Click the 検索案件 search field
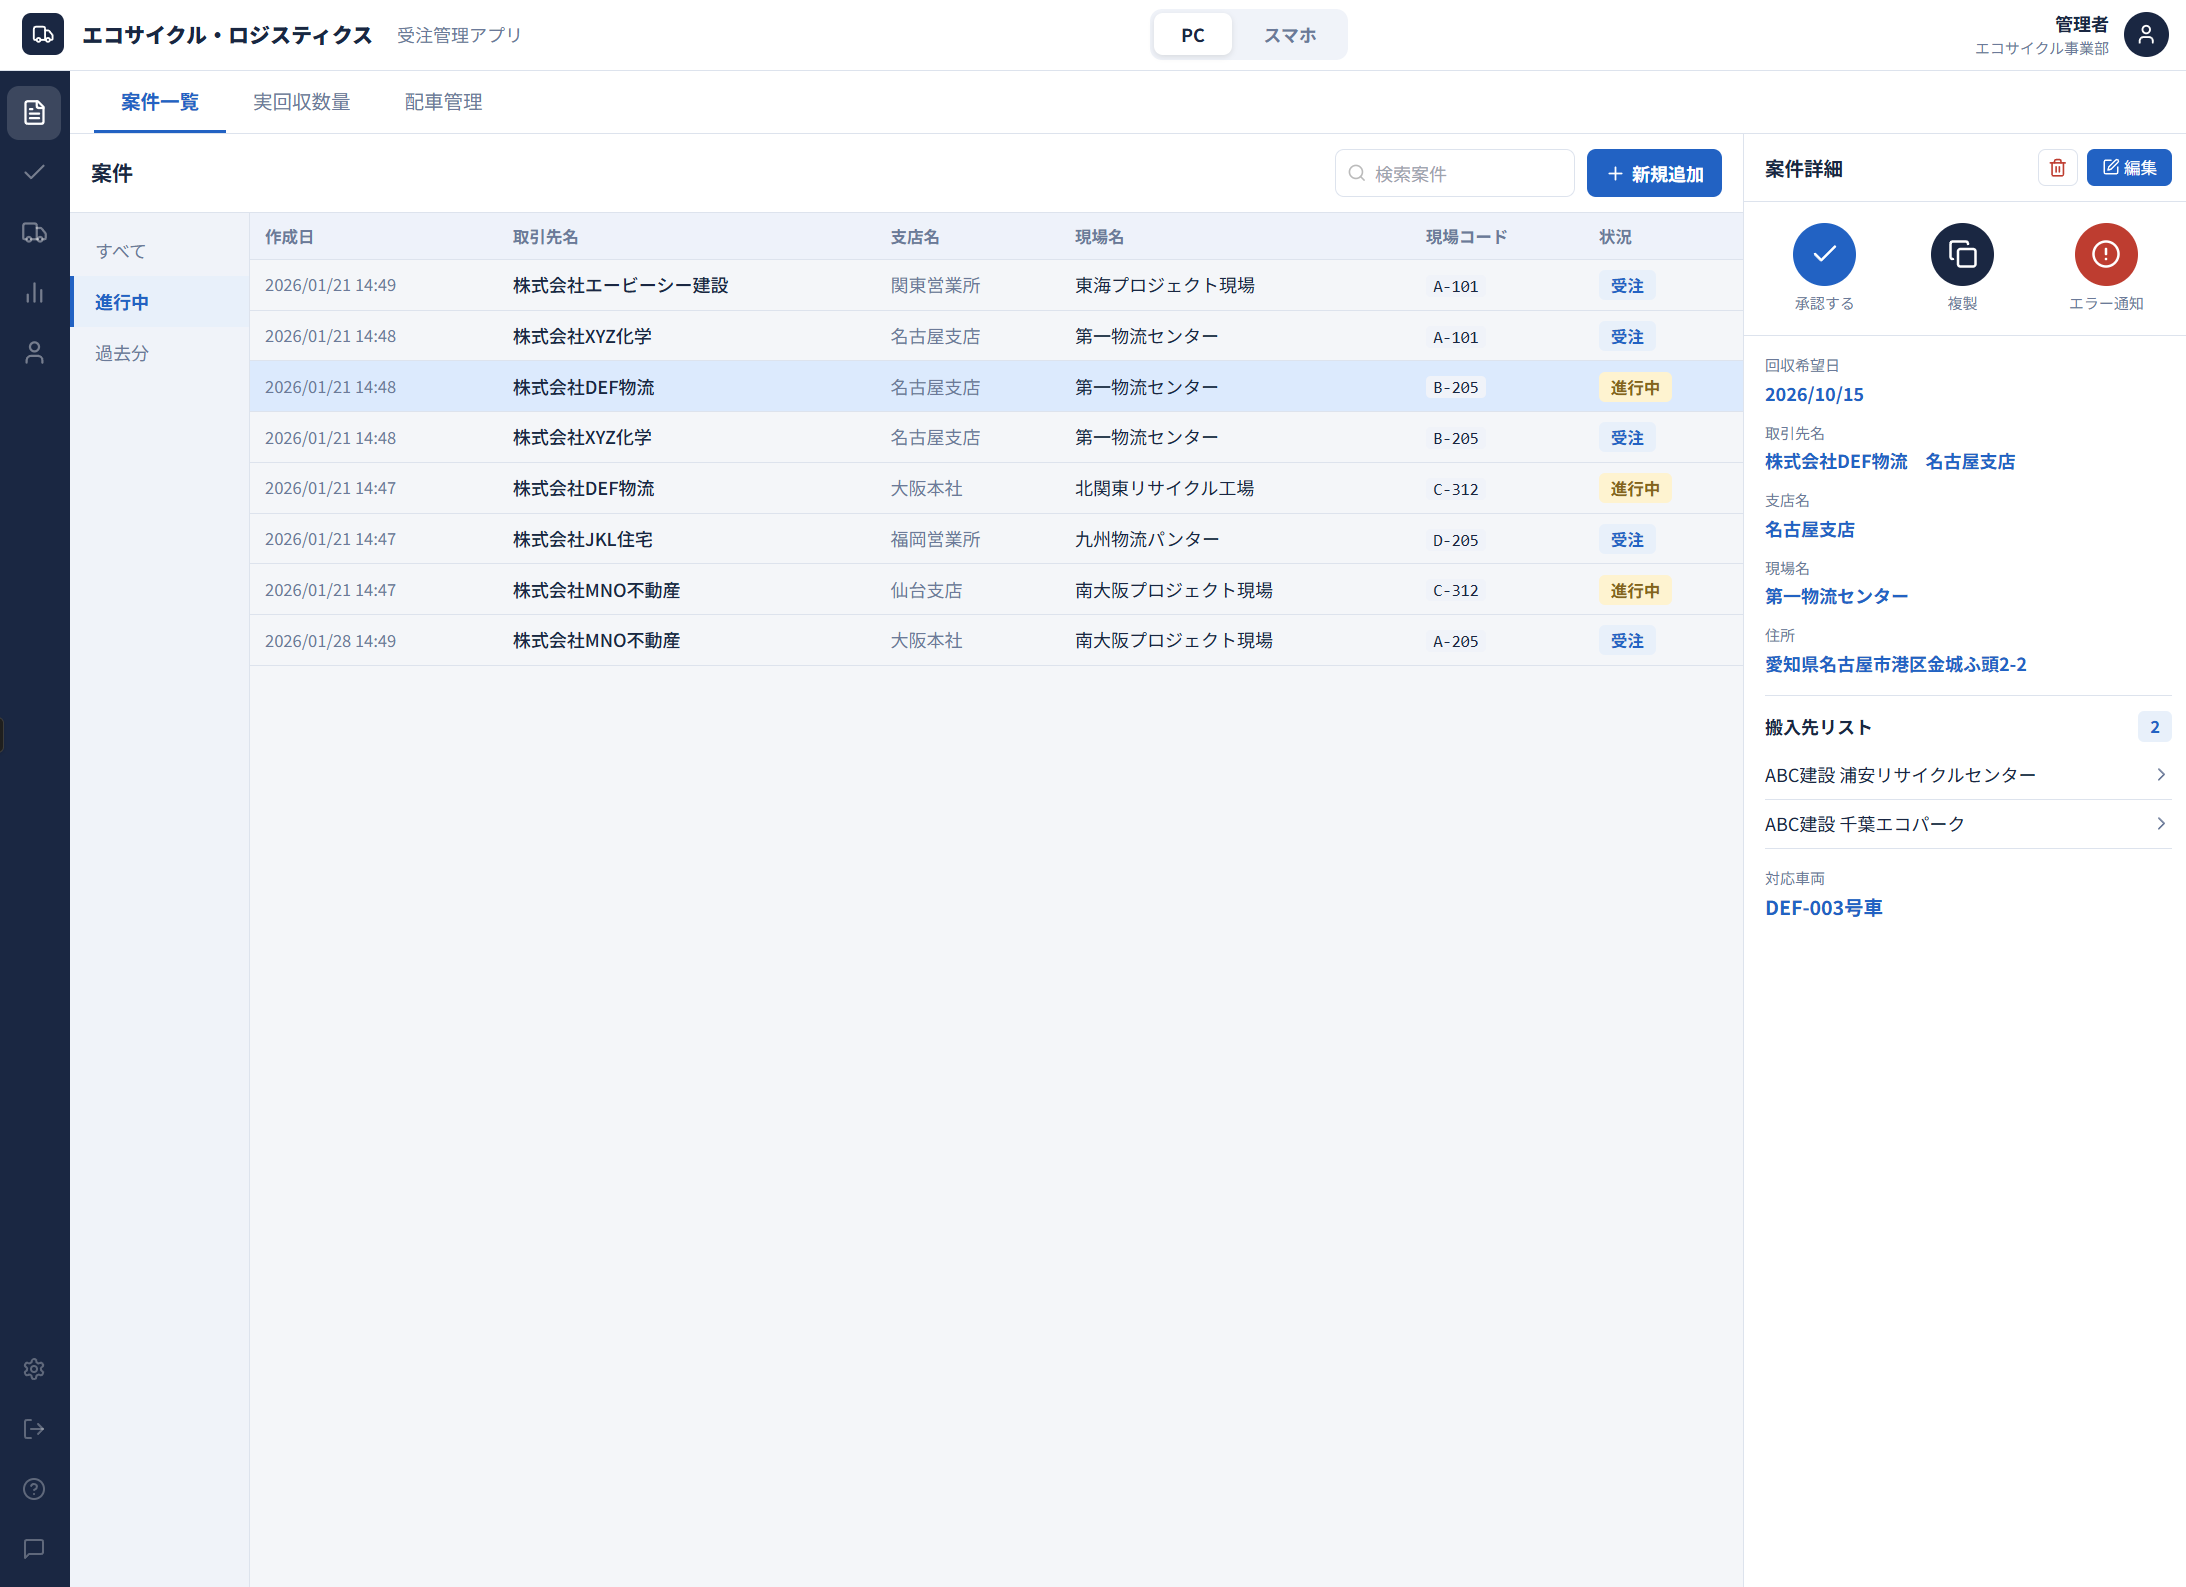This screenshot has height=1587, width=2186. click(x=1455, y=173)
